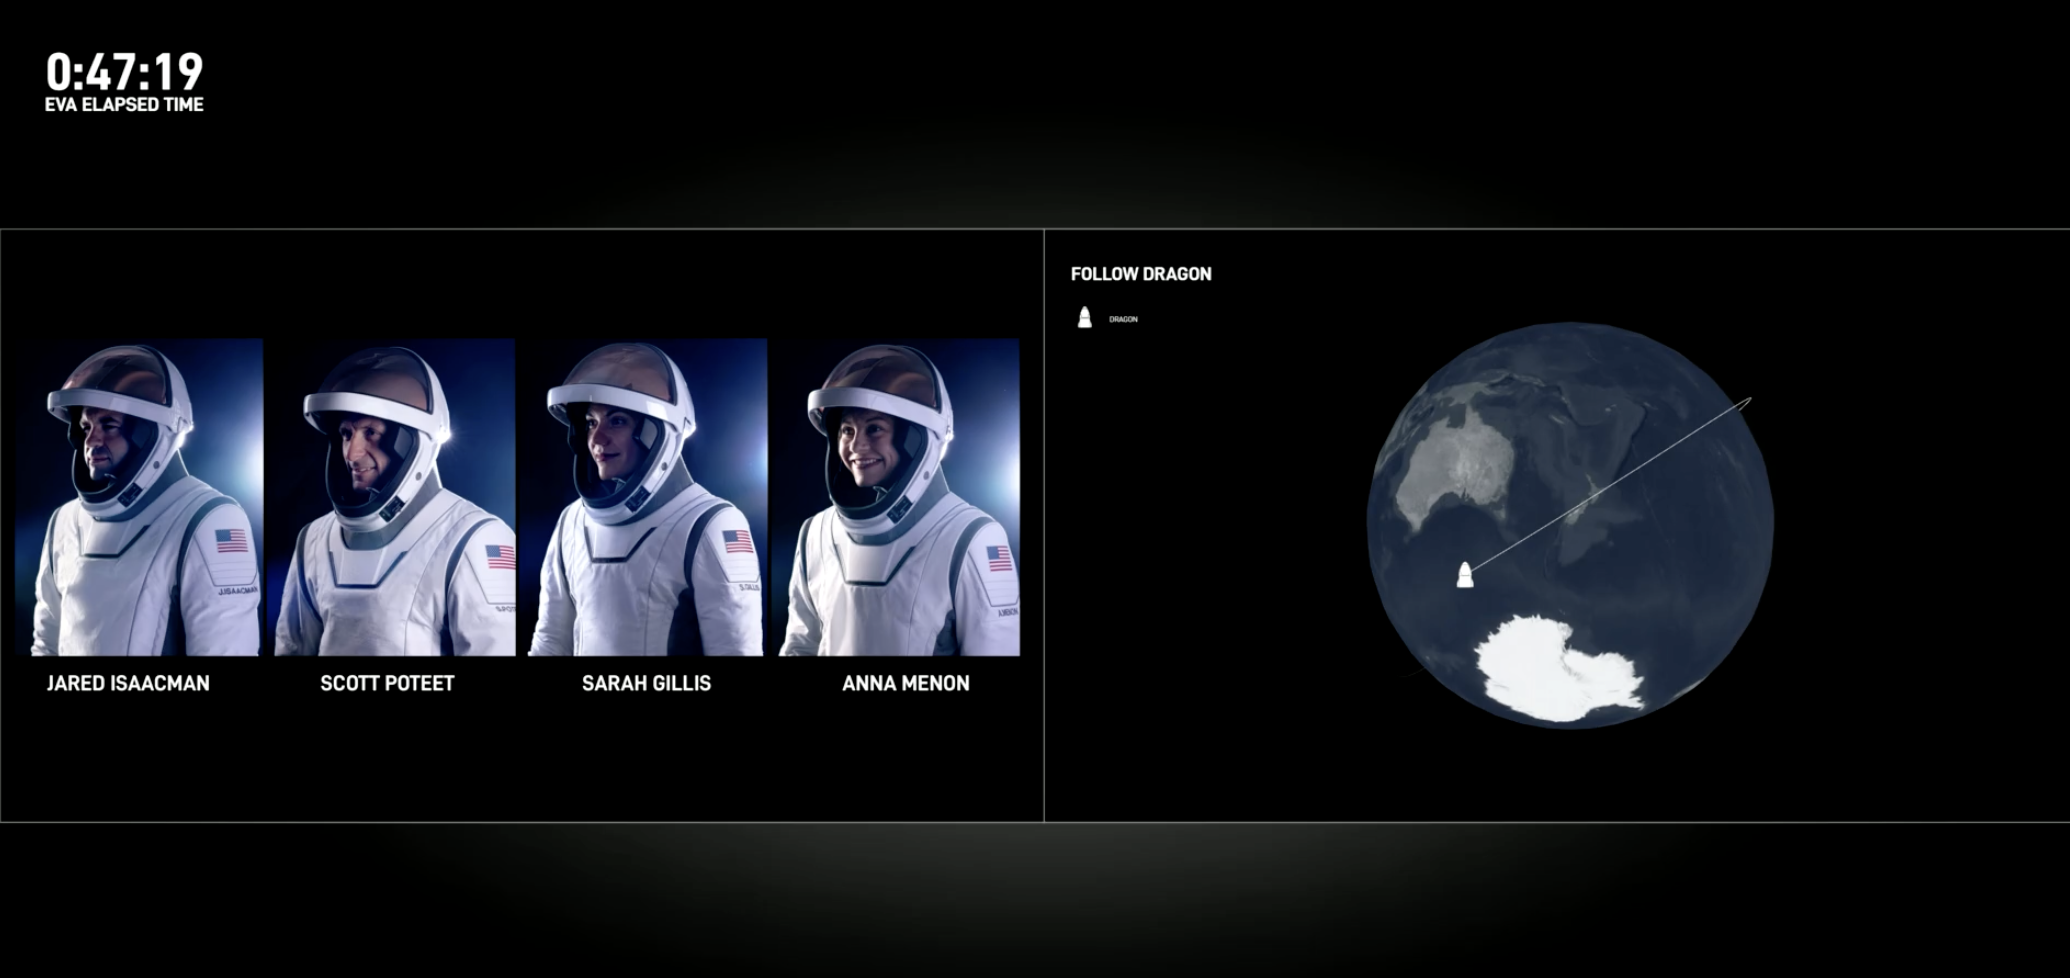
Task: Click the EVA ELAPSED TIME label
Action: coord(124,105)
